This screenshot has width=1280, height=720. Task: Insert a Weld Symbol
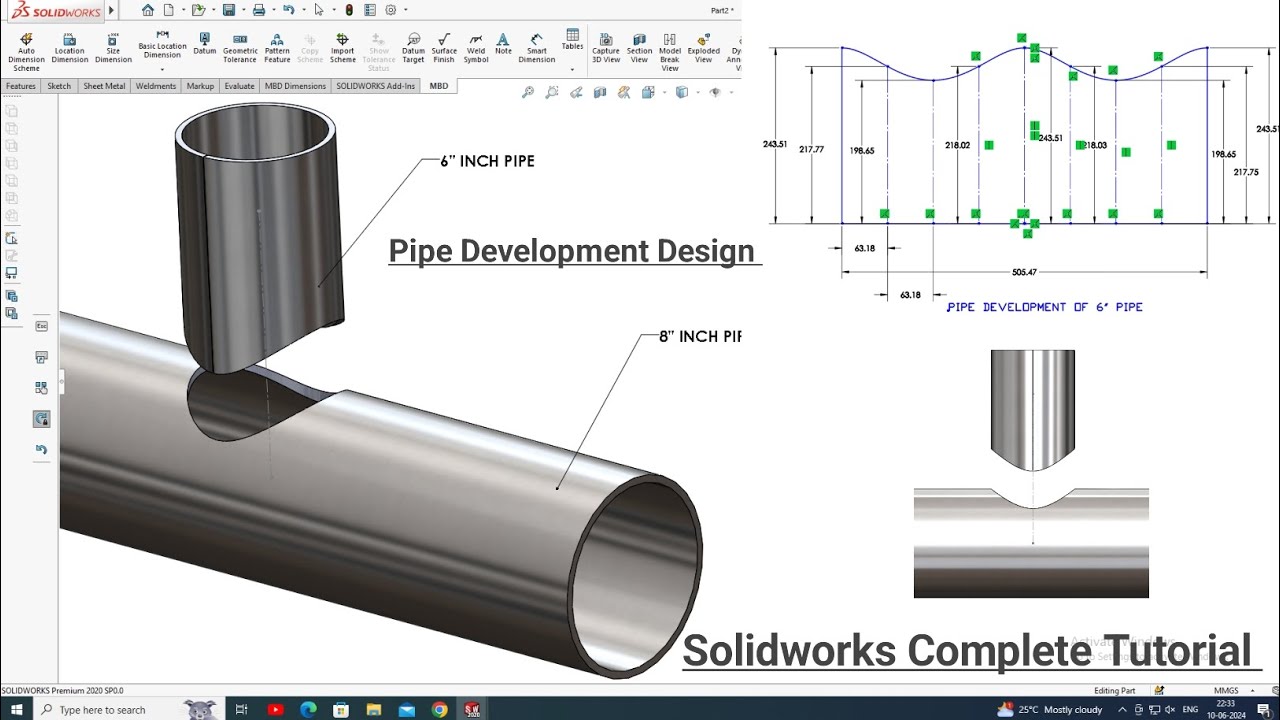pyautogui.click(x=476, y=48)
